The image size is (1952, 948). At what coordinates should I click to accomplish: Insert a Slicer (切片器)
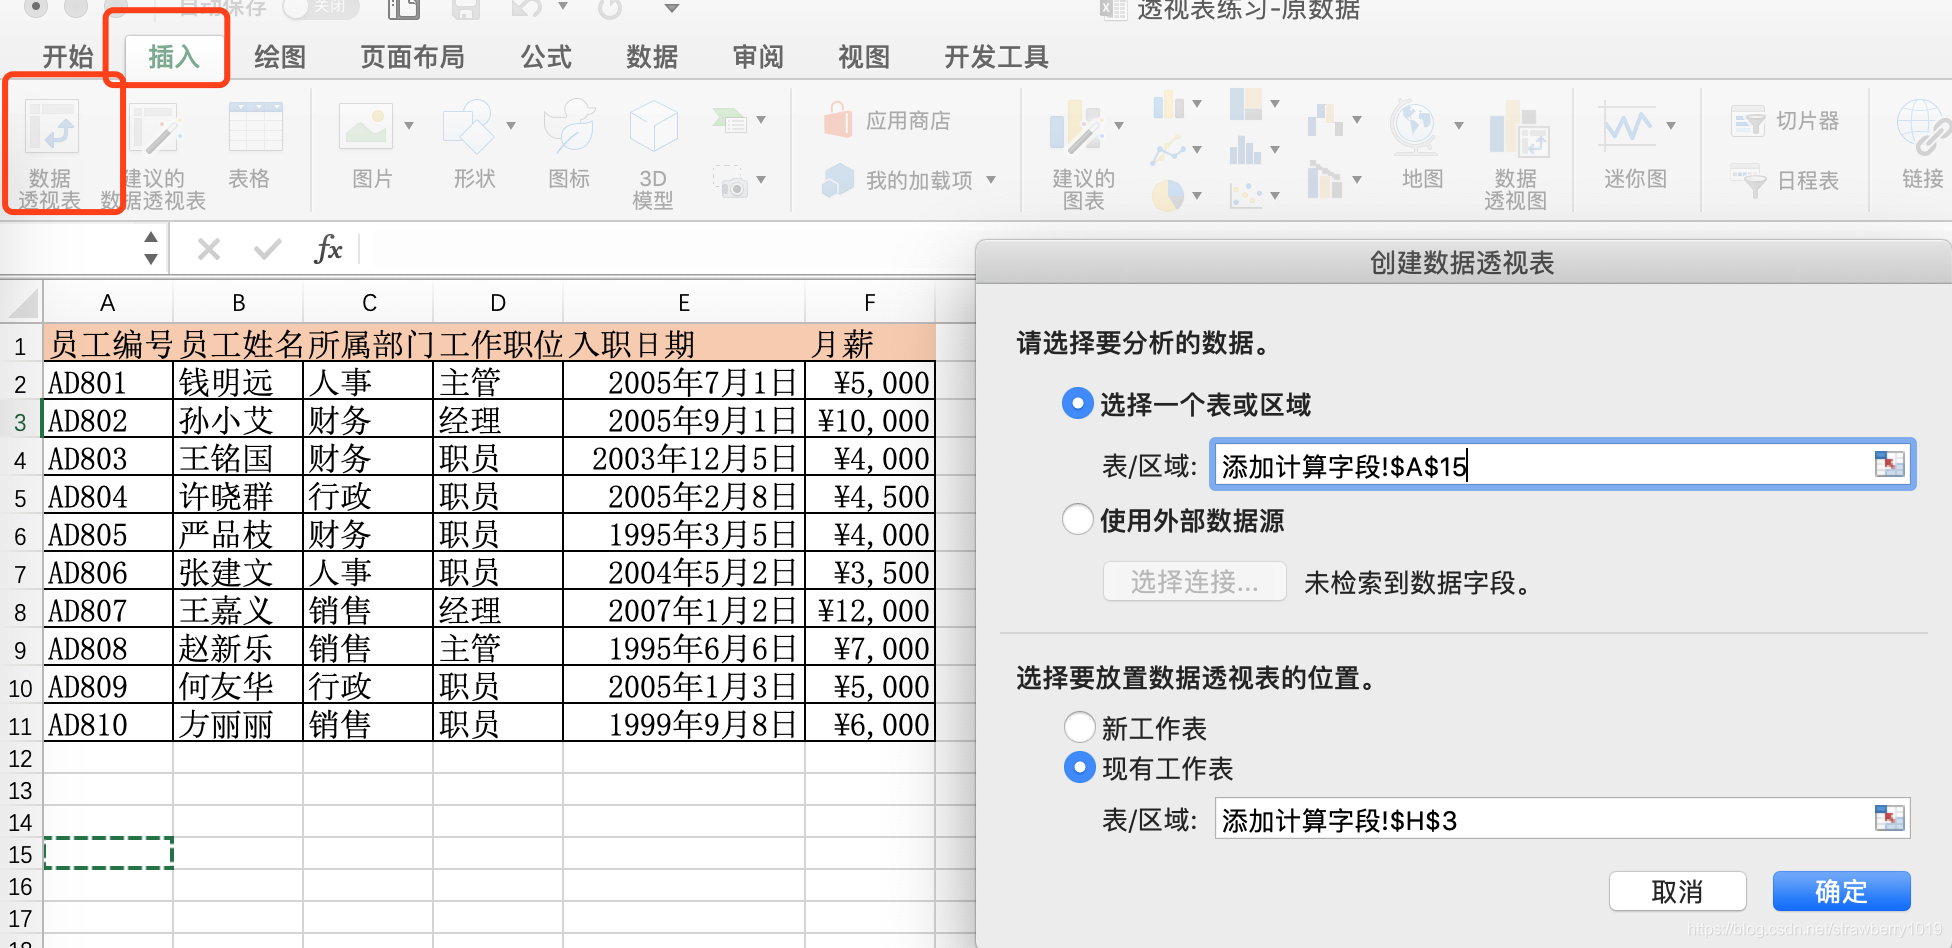(x=1785, y=121)
